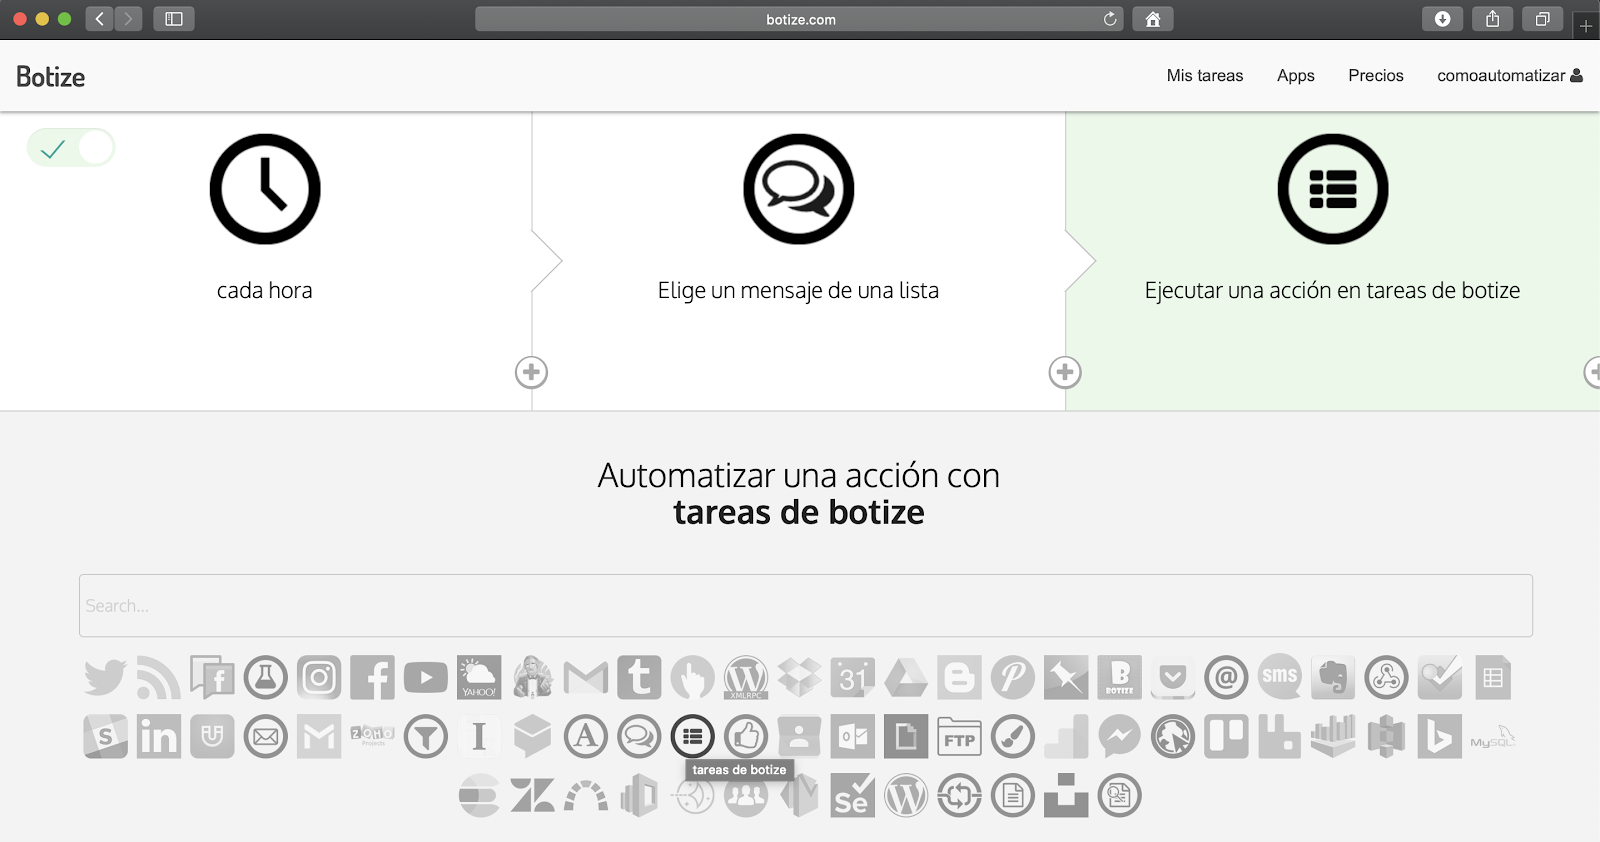1600x842 pixels.
Task: Select the Google Drive app icon
Action: tap(906, 678)
